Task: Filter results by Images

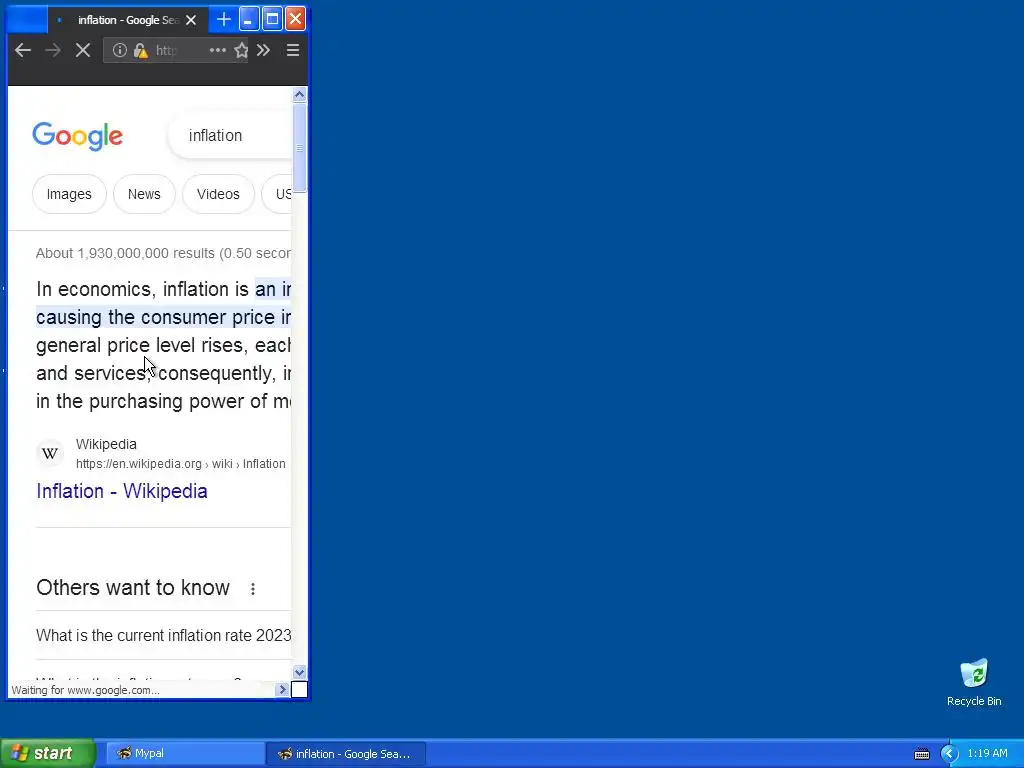Action: (69, 194)
